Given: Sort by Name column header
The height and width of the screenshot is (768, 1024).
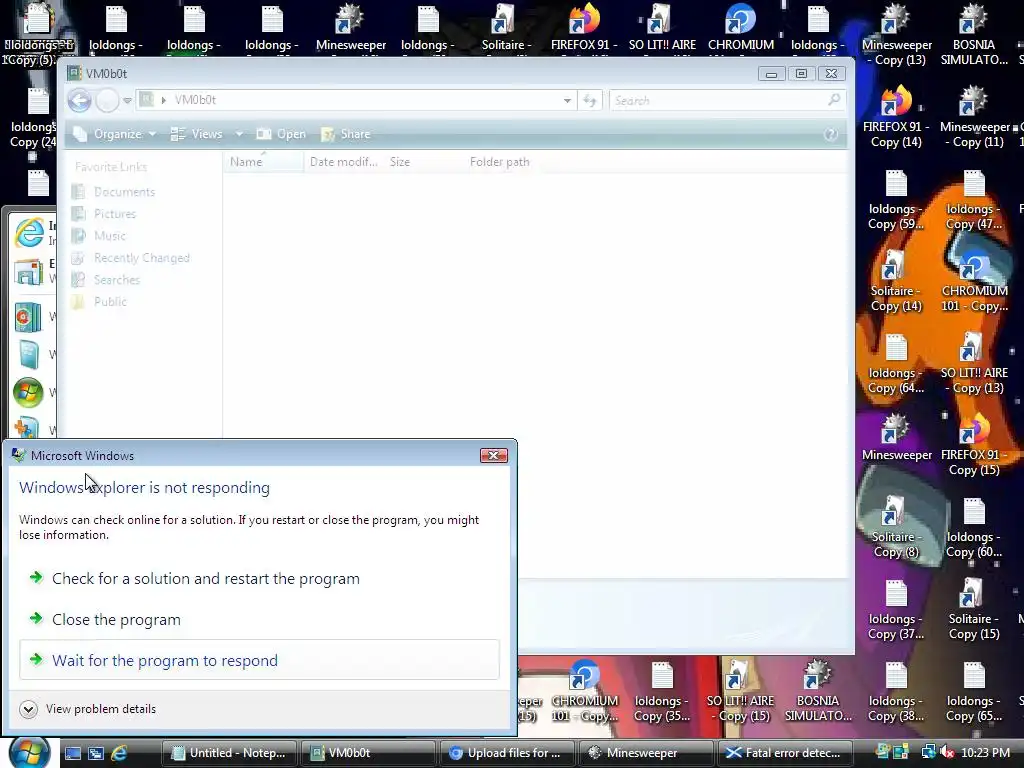Looking at the screenshot, I should click(263, 162).
